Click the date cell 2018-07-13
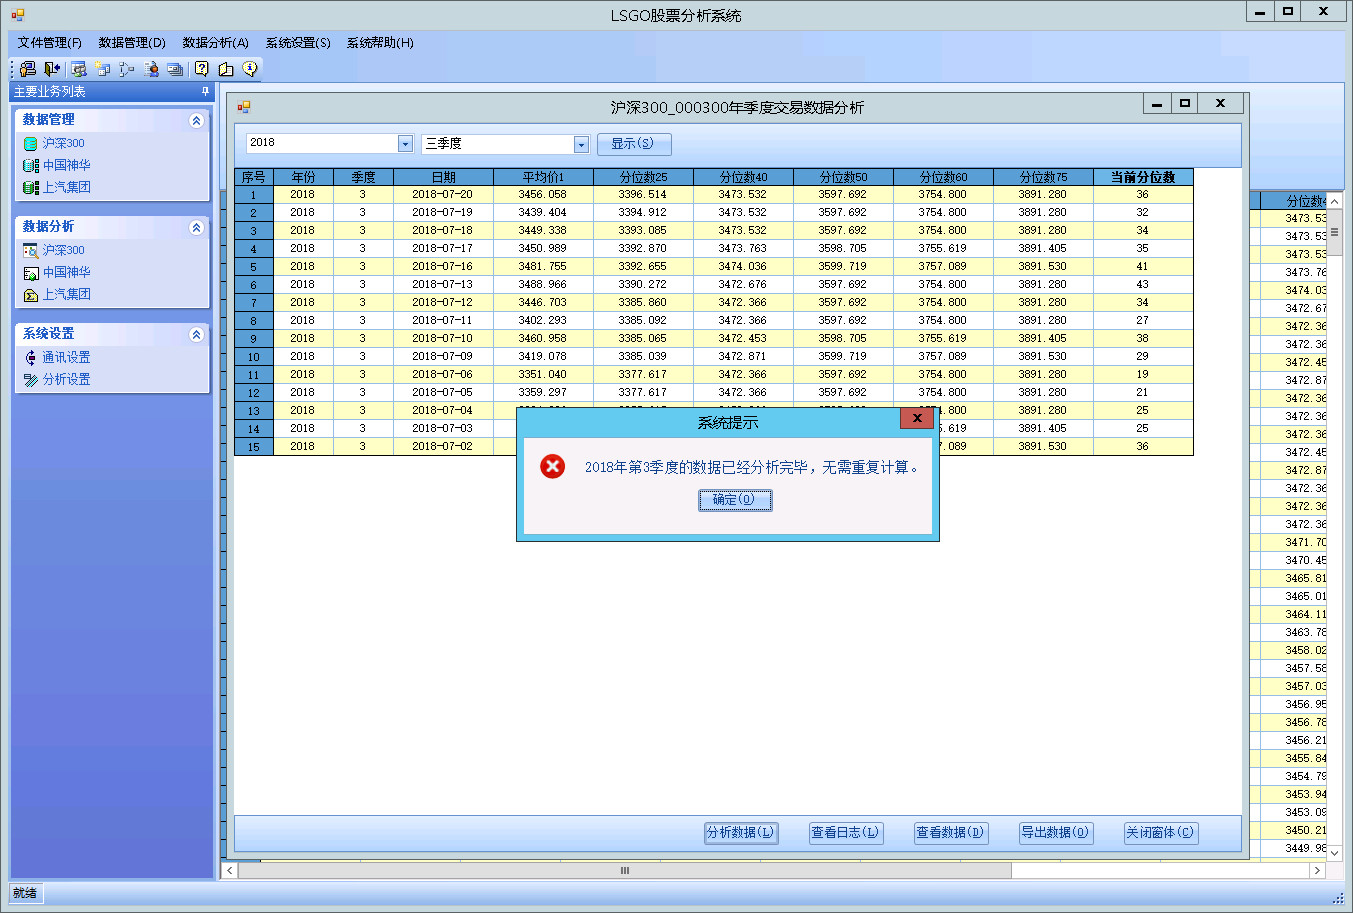 pos(443,285)
